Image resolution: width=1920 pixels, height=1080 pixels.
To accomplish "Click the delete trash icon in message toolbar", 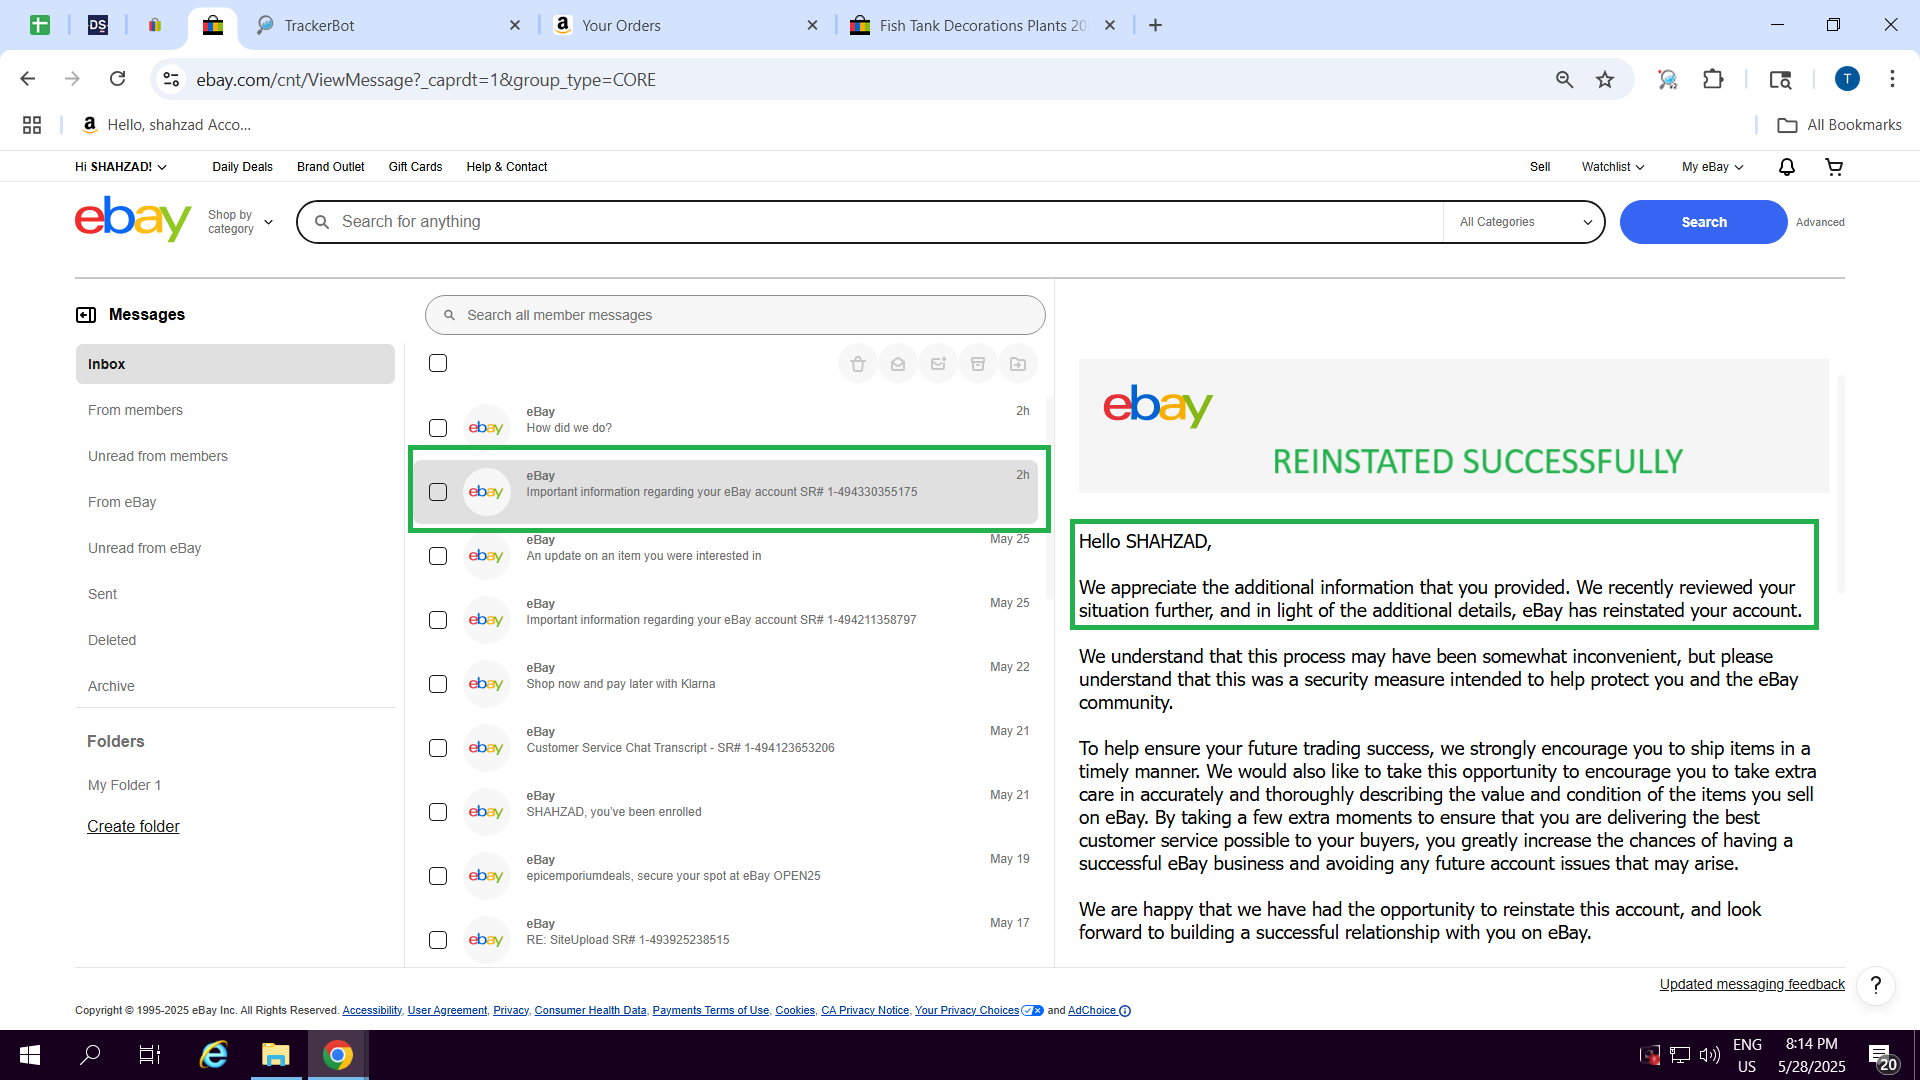I will [x=857, y=364].
